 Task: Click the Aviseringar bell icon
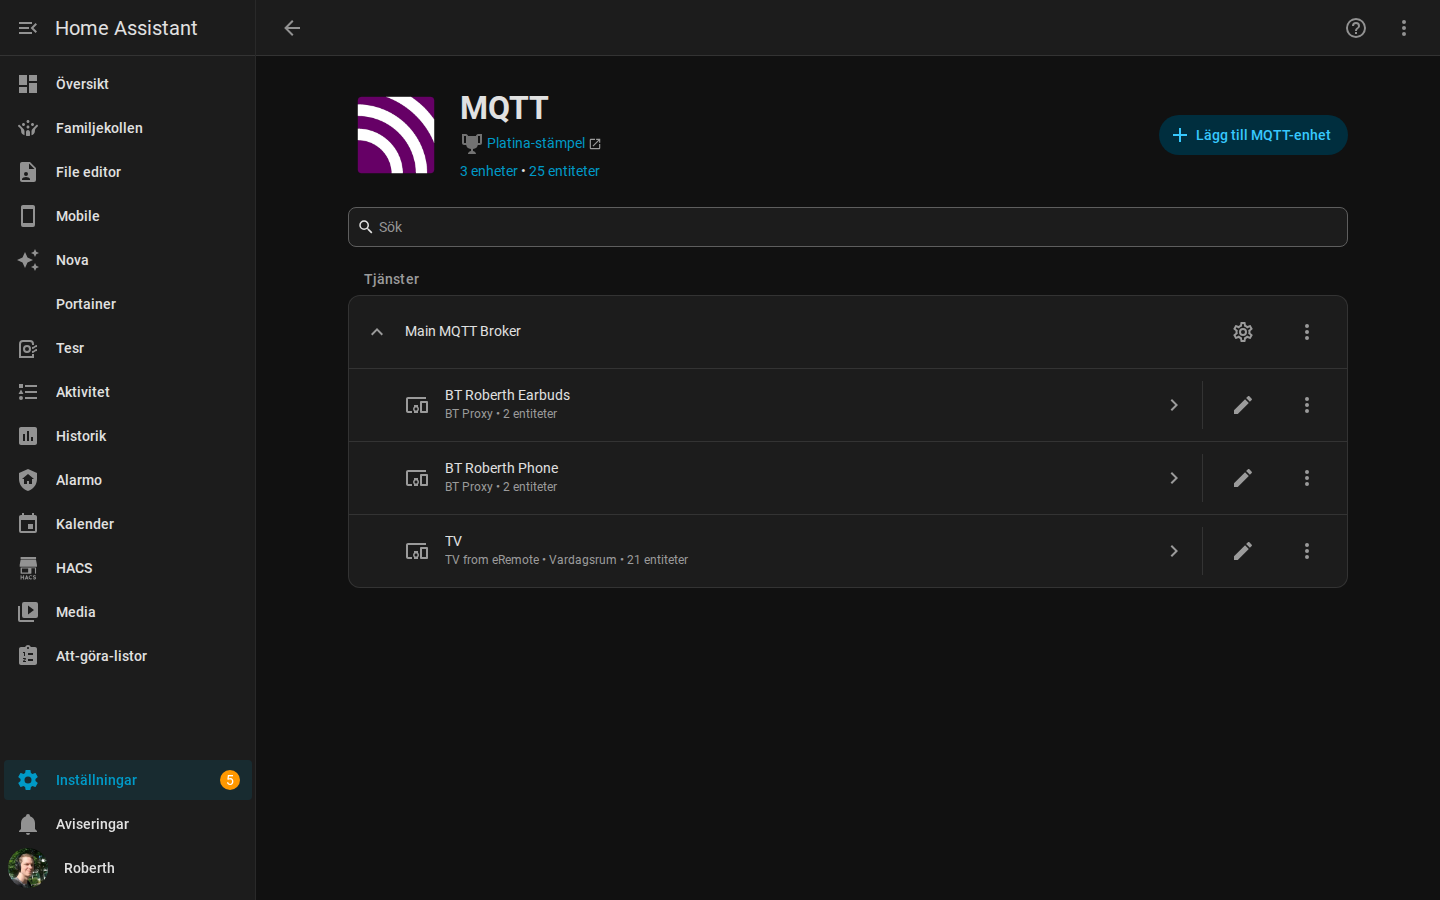(28, 824)
